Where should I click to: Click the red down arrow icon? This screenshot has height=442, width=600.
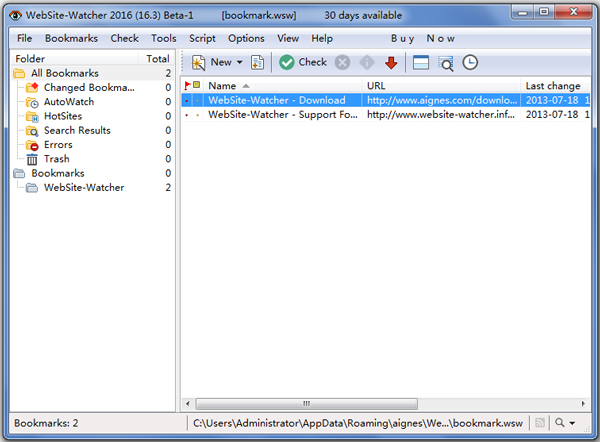coord(391,63)
